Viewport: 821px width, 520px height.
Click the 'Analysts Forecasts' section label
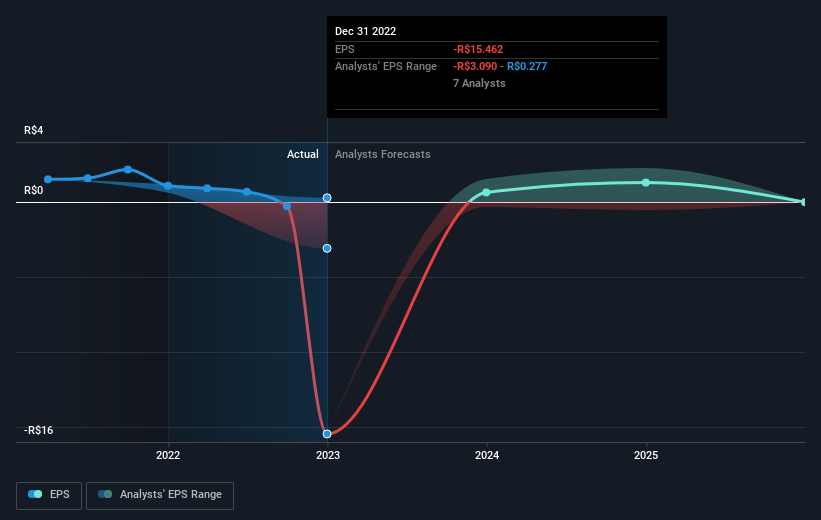click(x=383, y=154)
